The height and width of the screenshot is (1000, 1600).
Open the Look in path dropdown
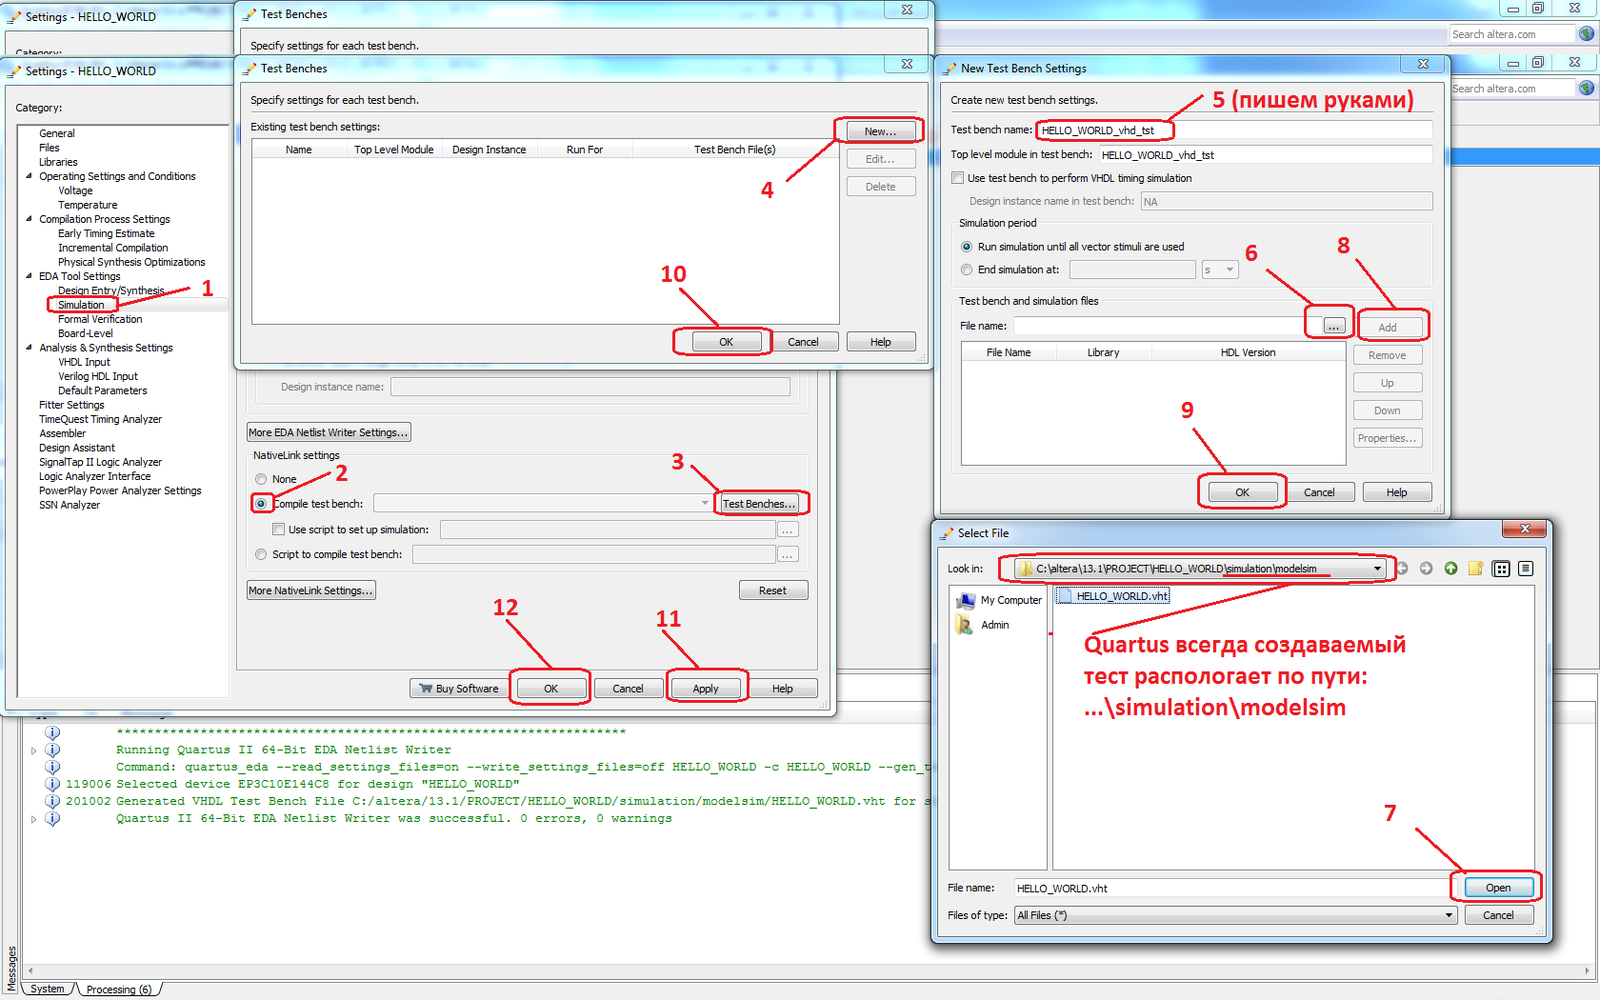pyautogui.click(x=1377, y=569)
